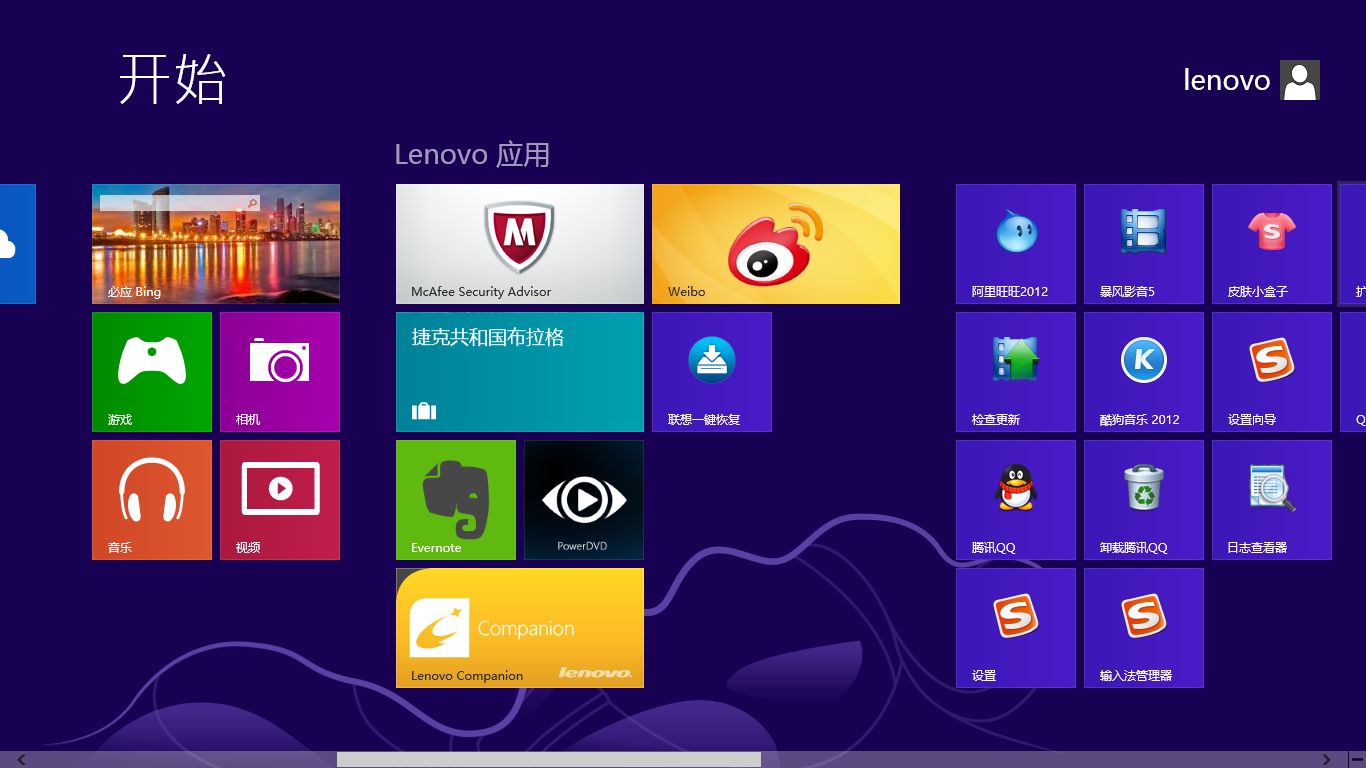
Task: Start 暴风影音5 media player
Action: 1143,243
